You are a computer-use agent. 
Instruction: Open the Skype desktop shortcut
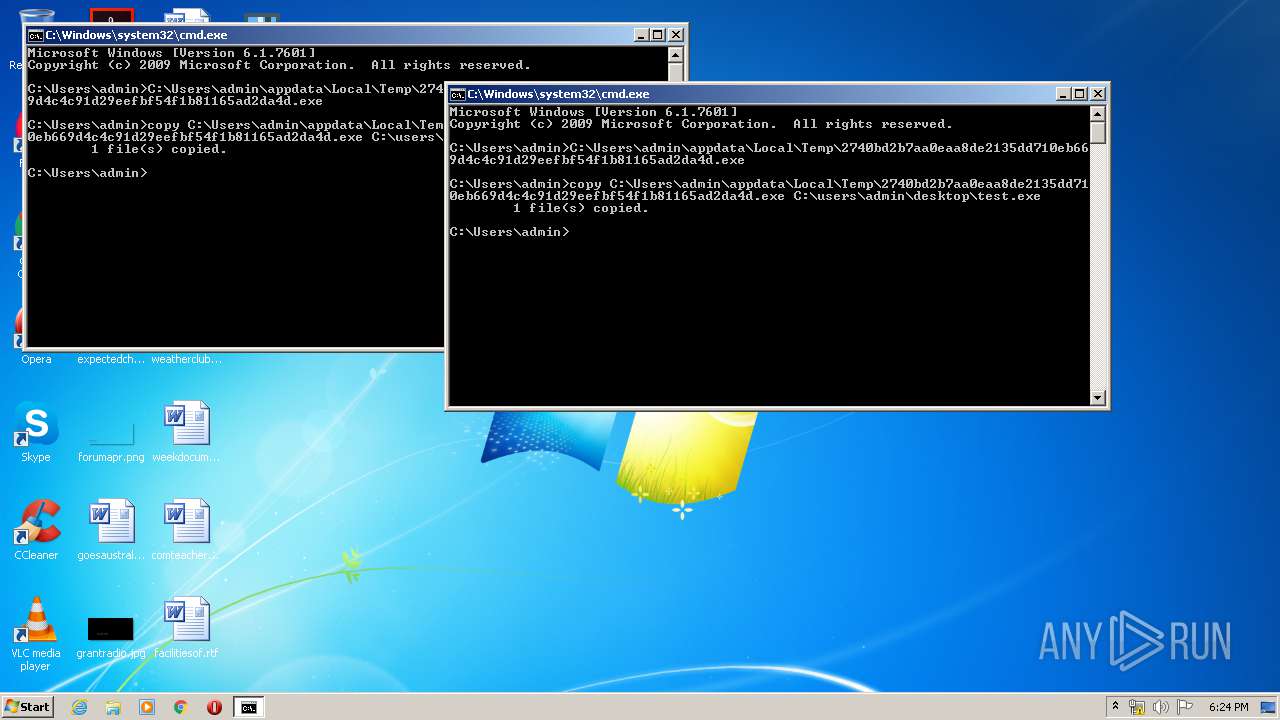click(36, 432)
